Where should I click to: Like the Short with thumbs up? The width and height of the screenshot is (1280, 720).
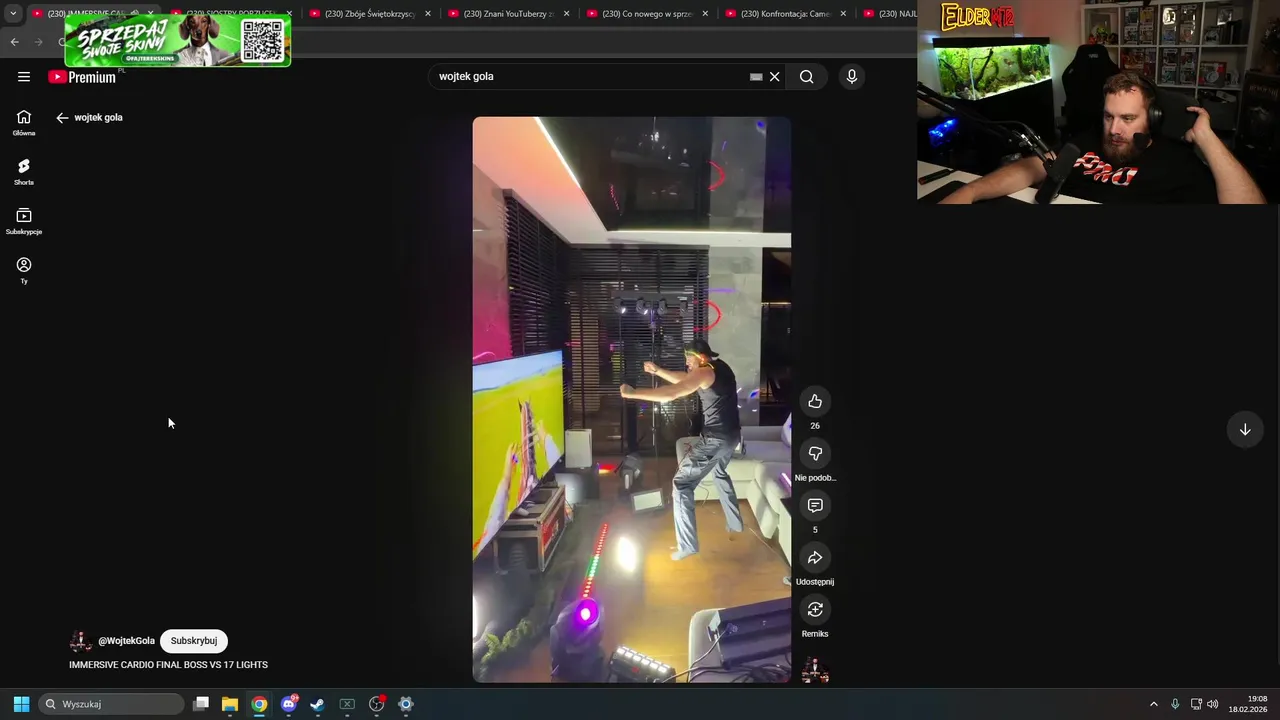(815, 401)
